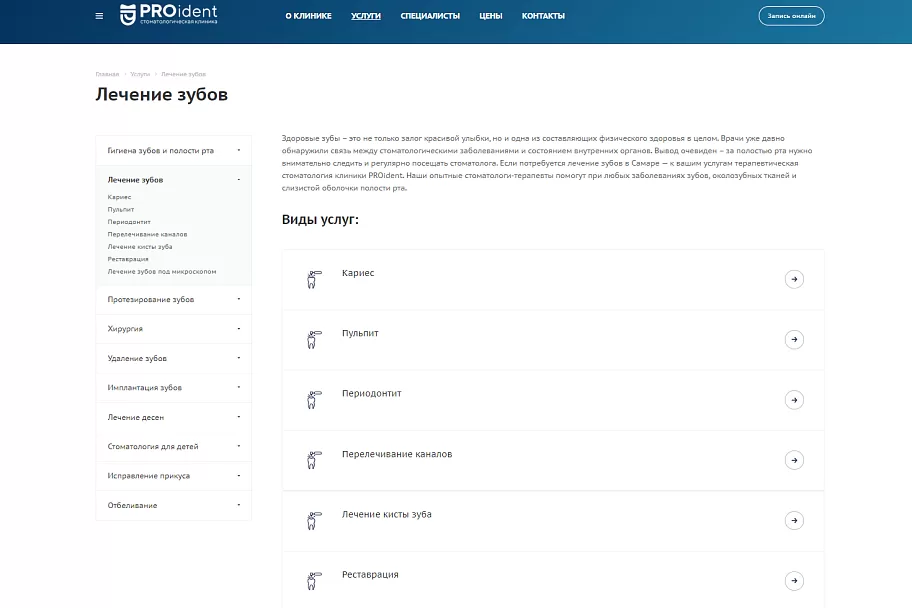912x608 pixels.
Task: Open Лечение зубов под микроскопом sublink
Action: tap(162, 272)
